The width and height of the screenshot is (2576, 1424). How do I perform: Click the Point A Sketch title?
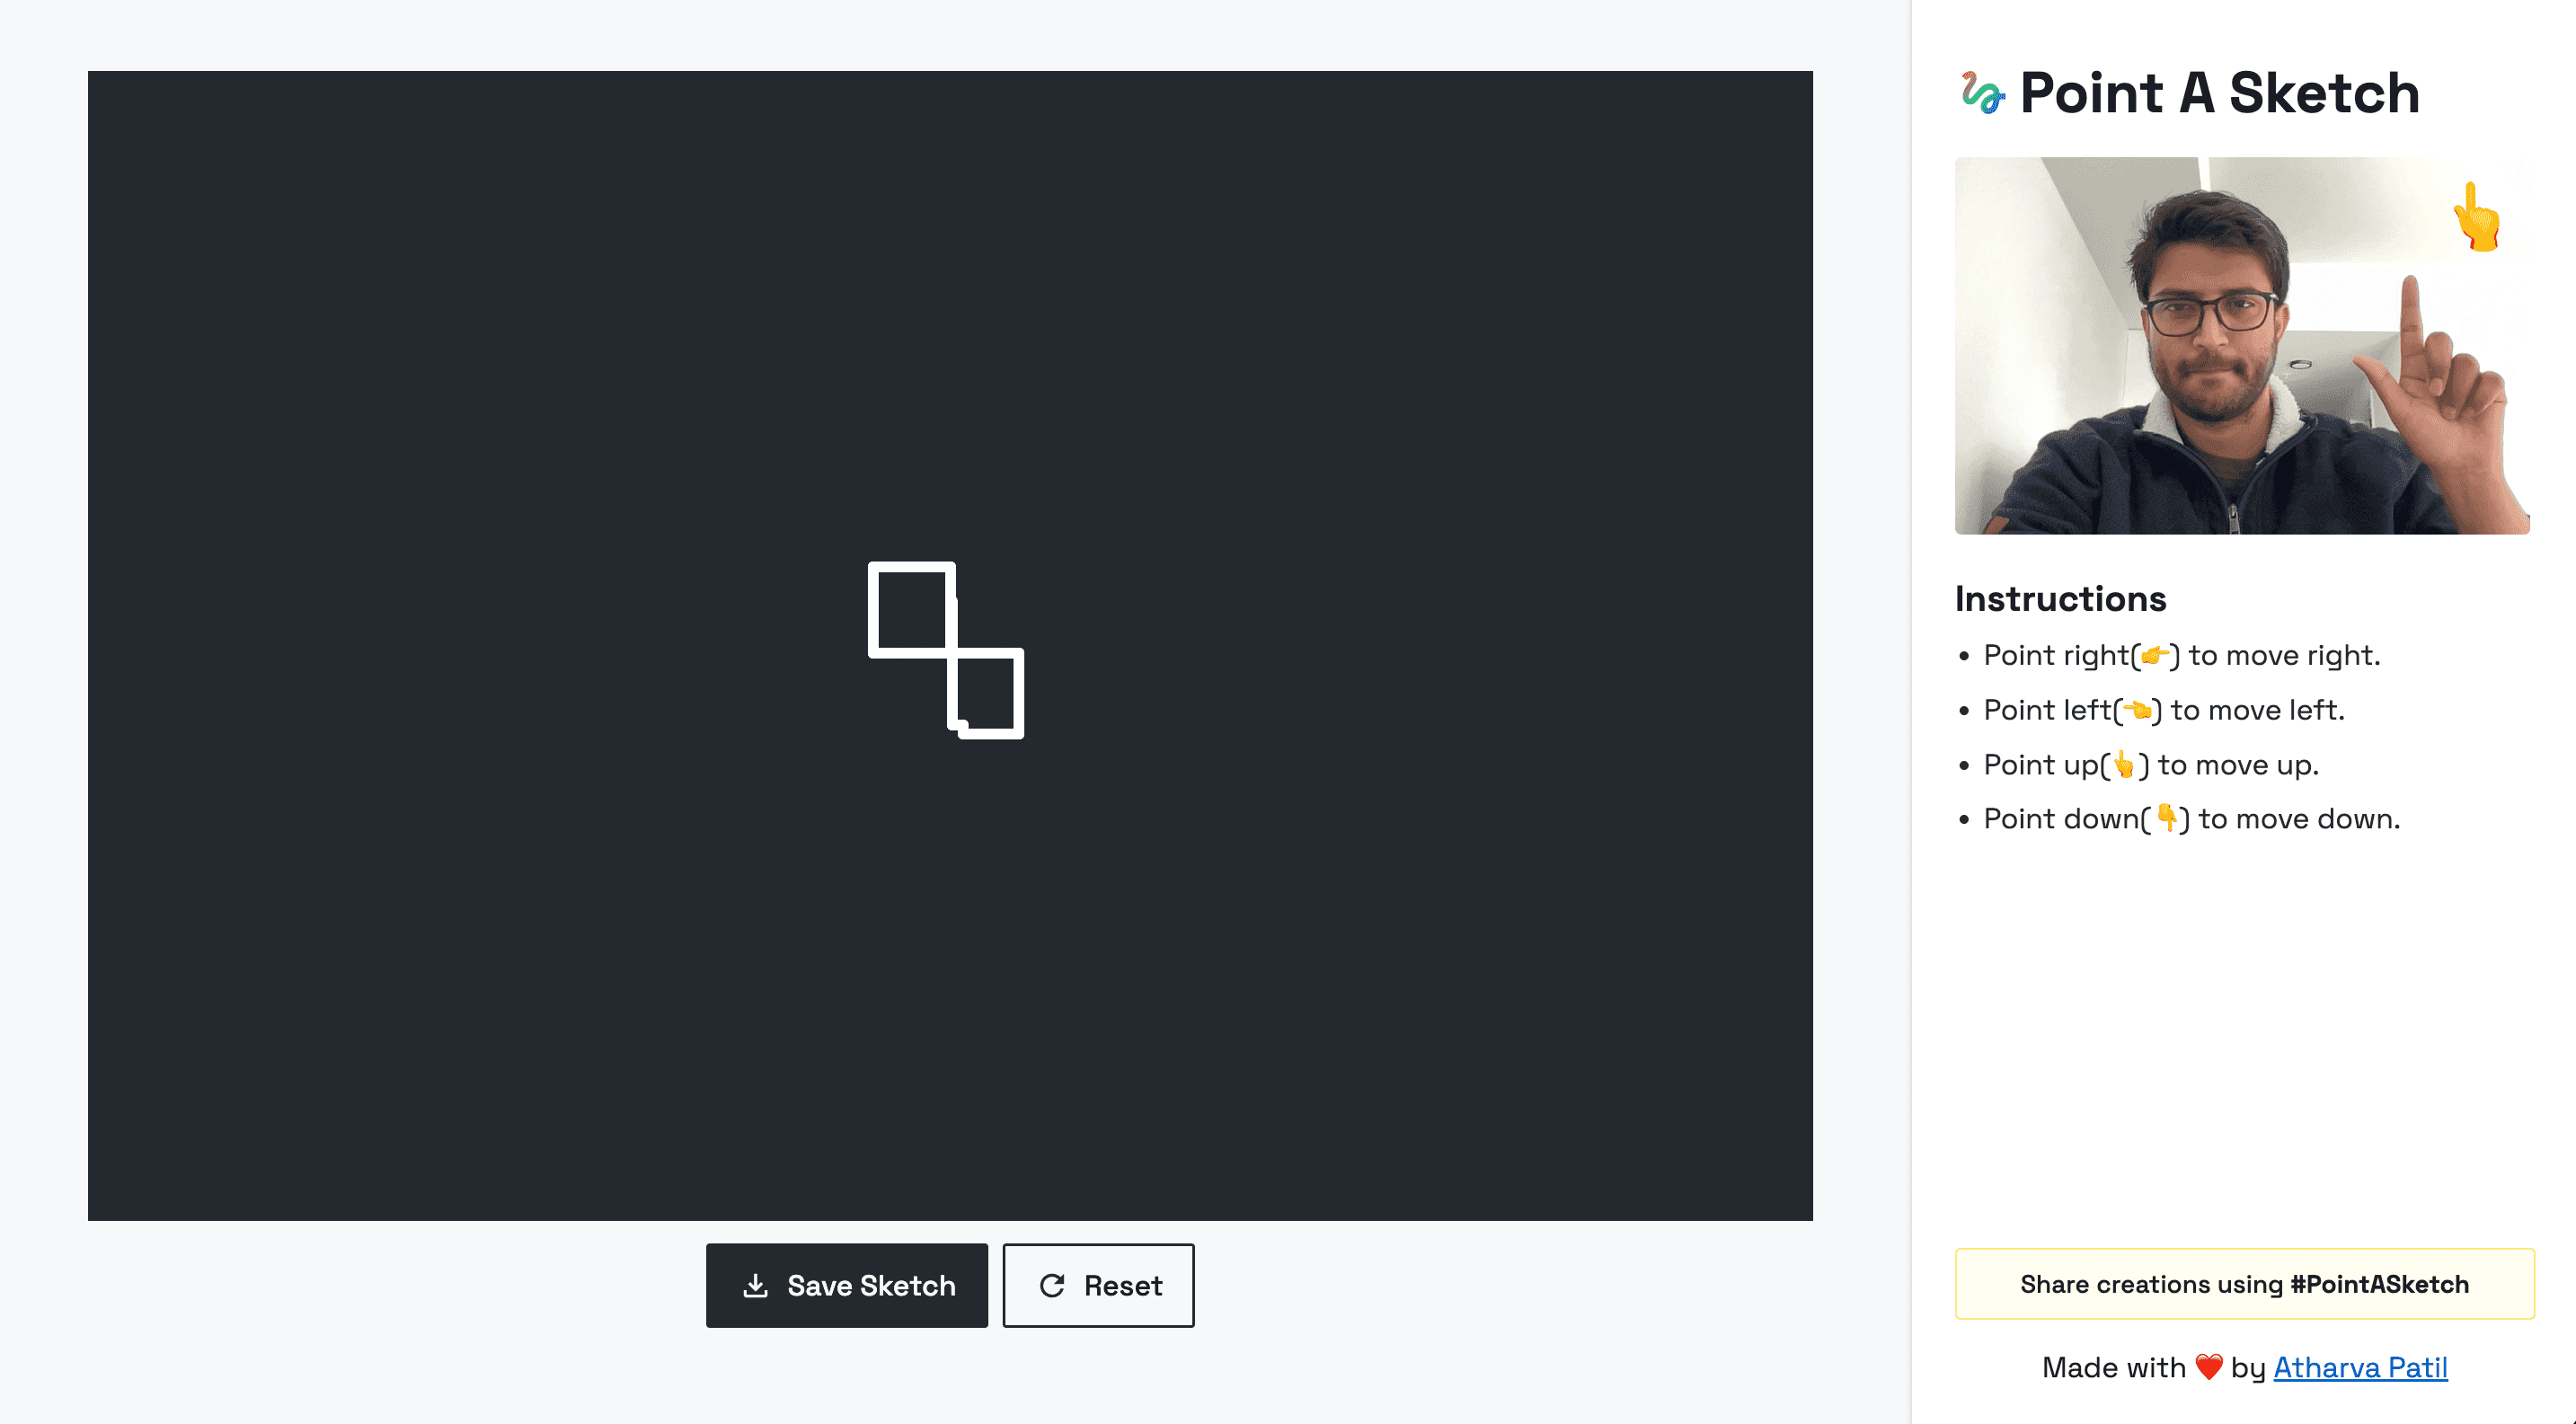click(x=2219, y=93)
